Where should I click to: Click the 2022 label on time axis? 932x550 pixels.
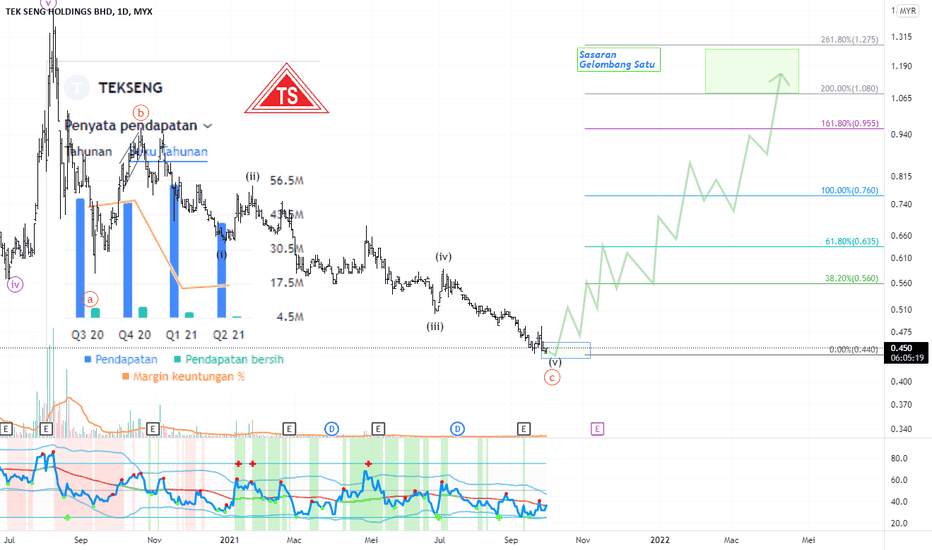click(660, 540)
